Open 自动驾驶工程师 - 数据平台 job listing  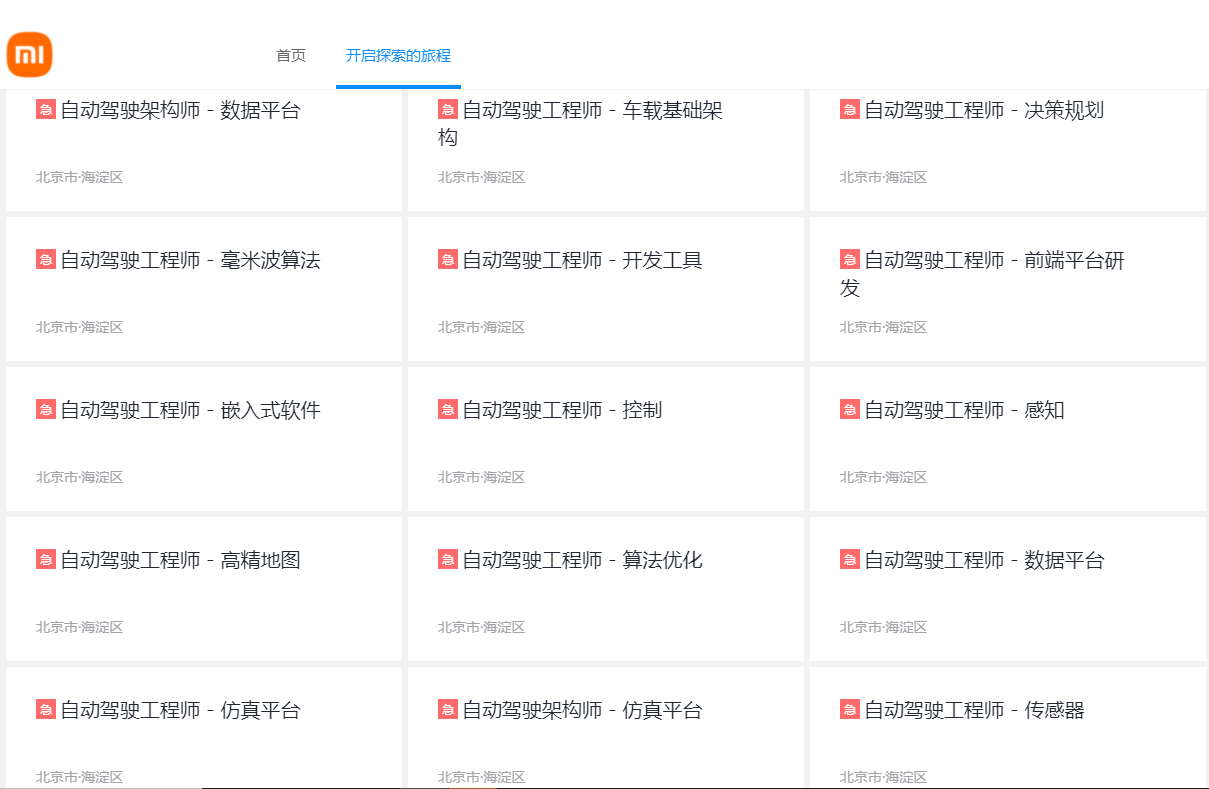click(x=983, y=561)
